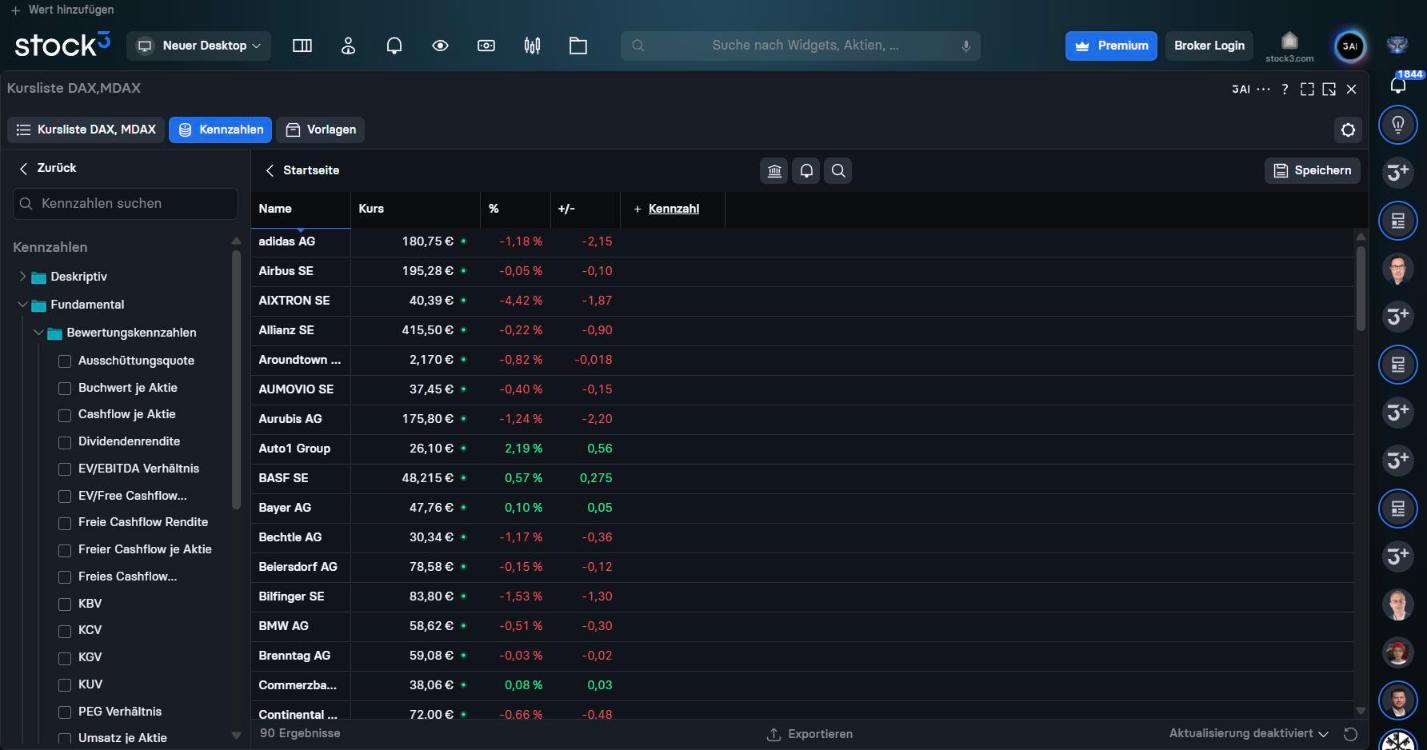The width and height of the screenshot is (1427, 750).
Task: Tick the EV/EBITDA Verhältnis checkbox
Action: [65, 469]
